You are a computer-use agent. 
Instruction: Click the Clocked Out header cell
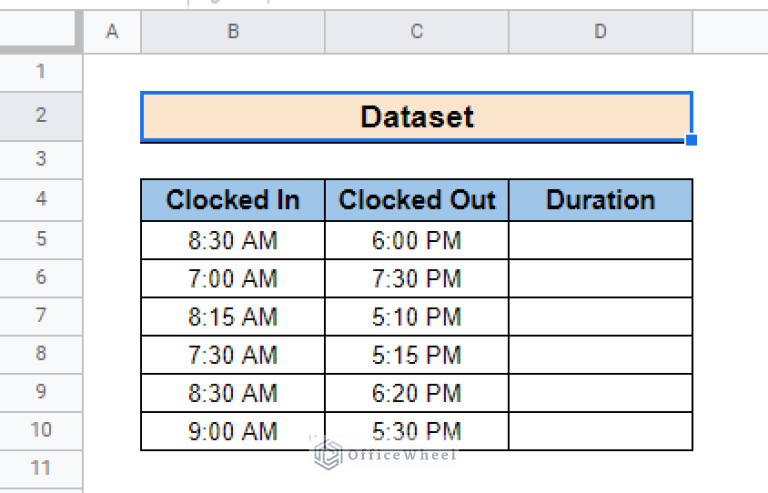(416, 200)
